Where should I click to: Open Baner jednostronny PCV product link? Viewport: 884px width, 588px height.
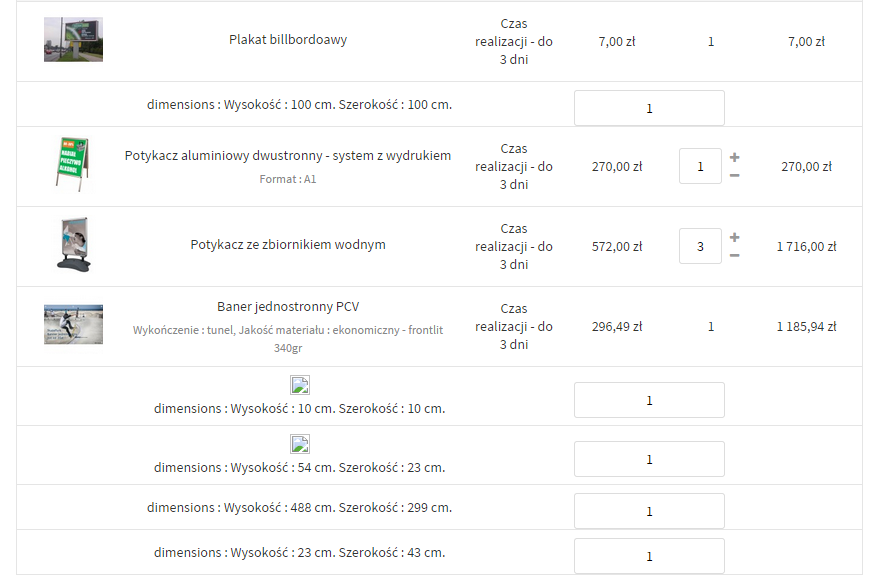288,307
